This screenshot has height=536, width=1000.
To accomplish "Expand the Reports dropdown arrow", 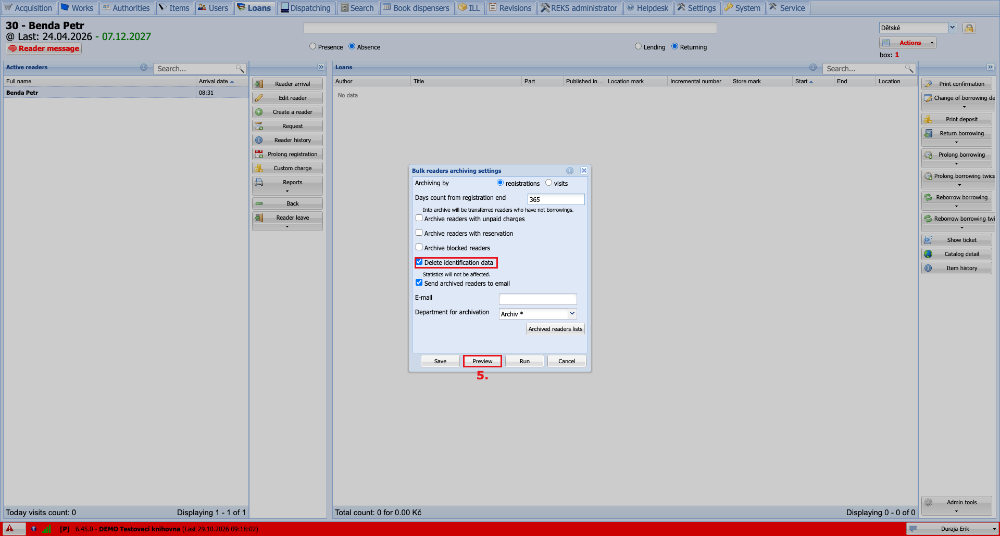I will pos(287,191).
